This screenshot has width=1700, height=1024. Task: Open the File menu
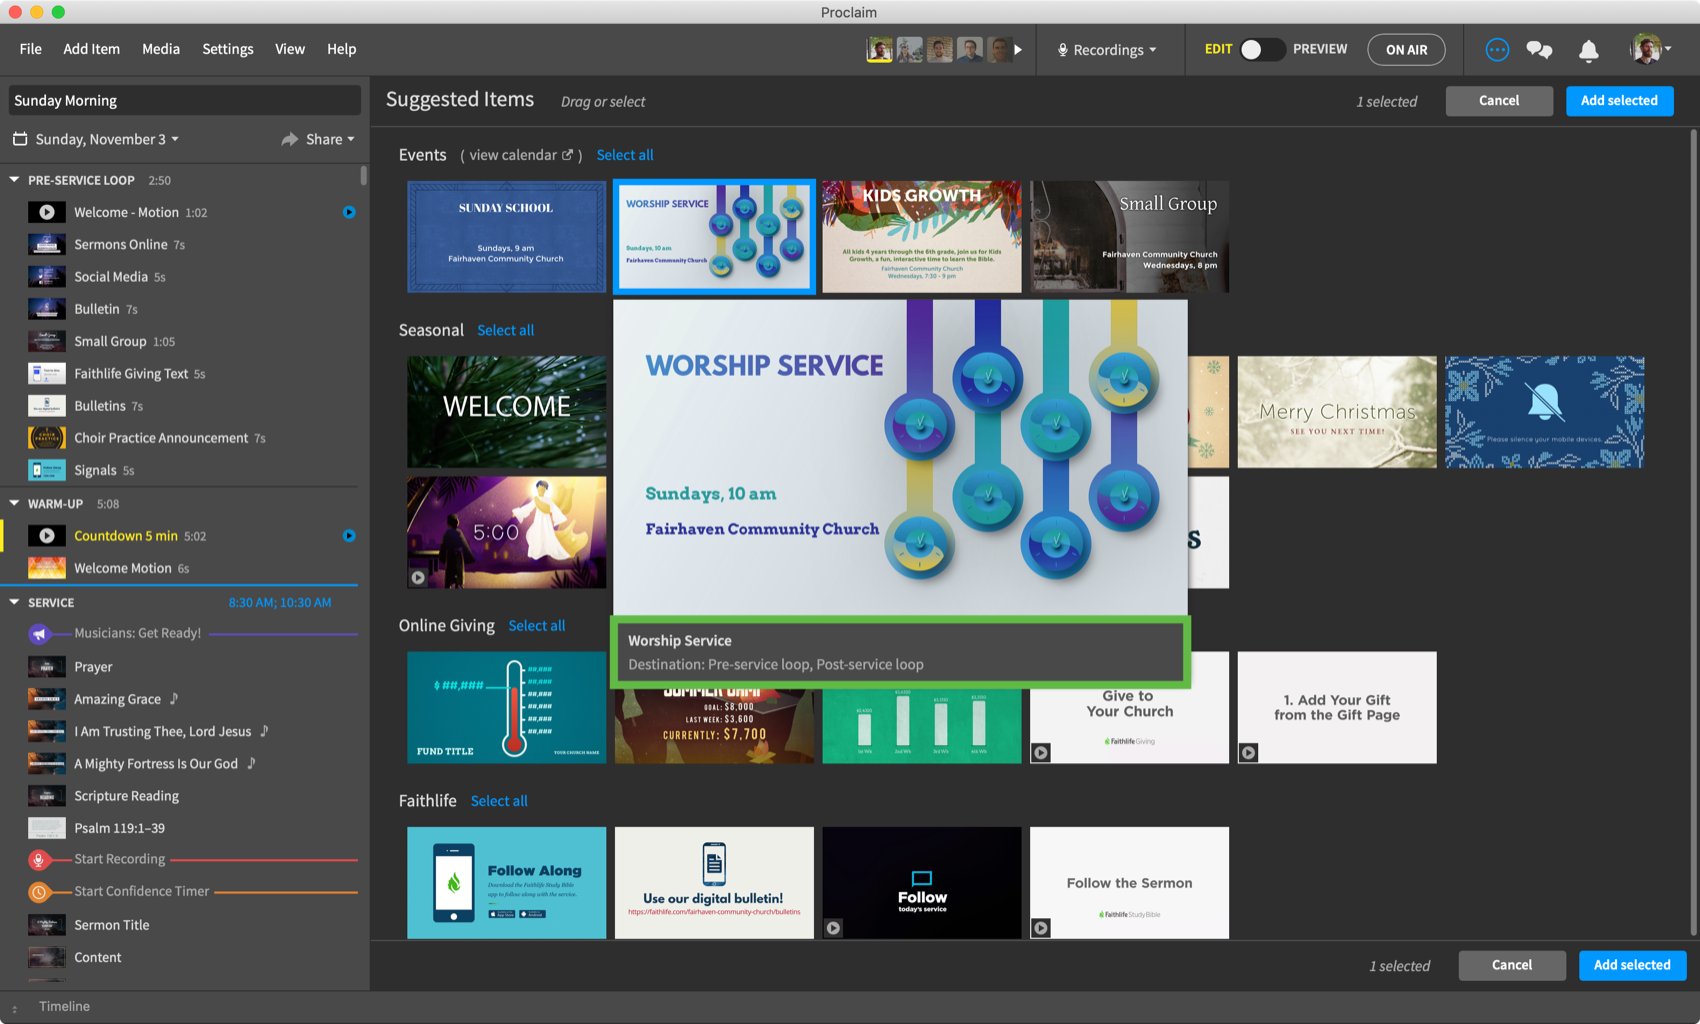tap(31, 49)
